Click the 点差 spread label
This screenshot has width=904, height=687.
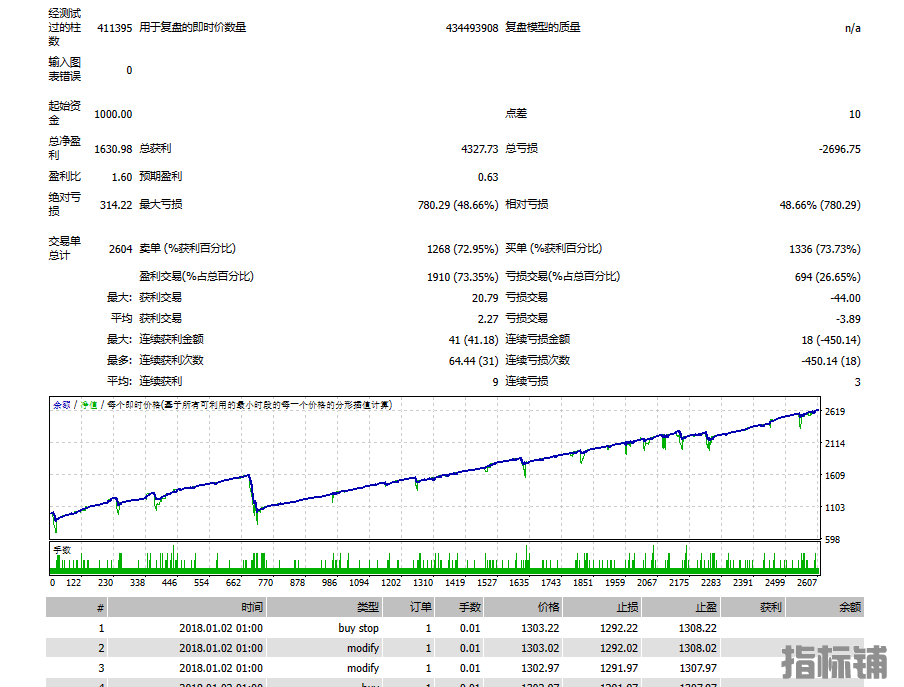click(516, 114)
